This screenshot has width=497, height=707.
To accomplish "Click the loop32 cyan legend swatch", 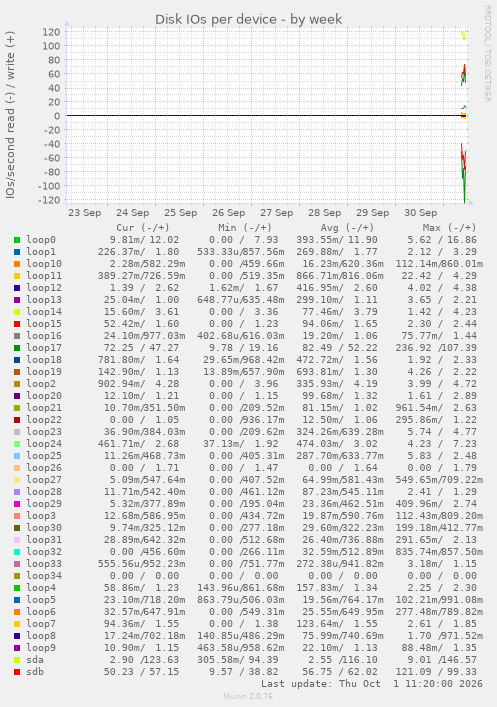I will (x=17, y=552).
